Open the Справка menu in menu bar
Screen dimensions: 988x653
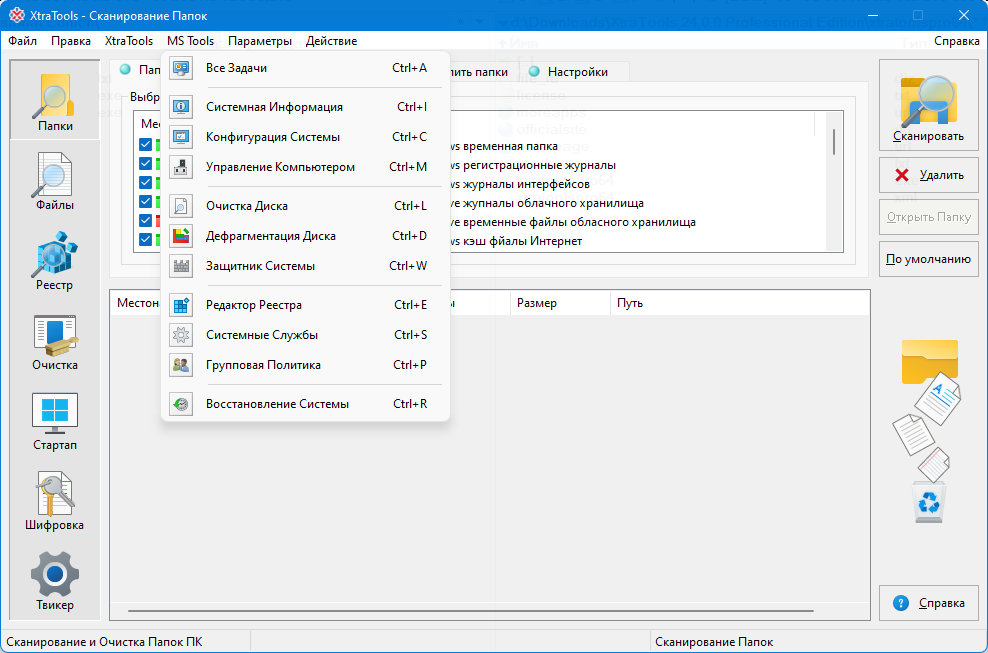coord(956,41)
